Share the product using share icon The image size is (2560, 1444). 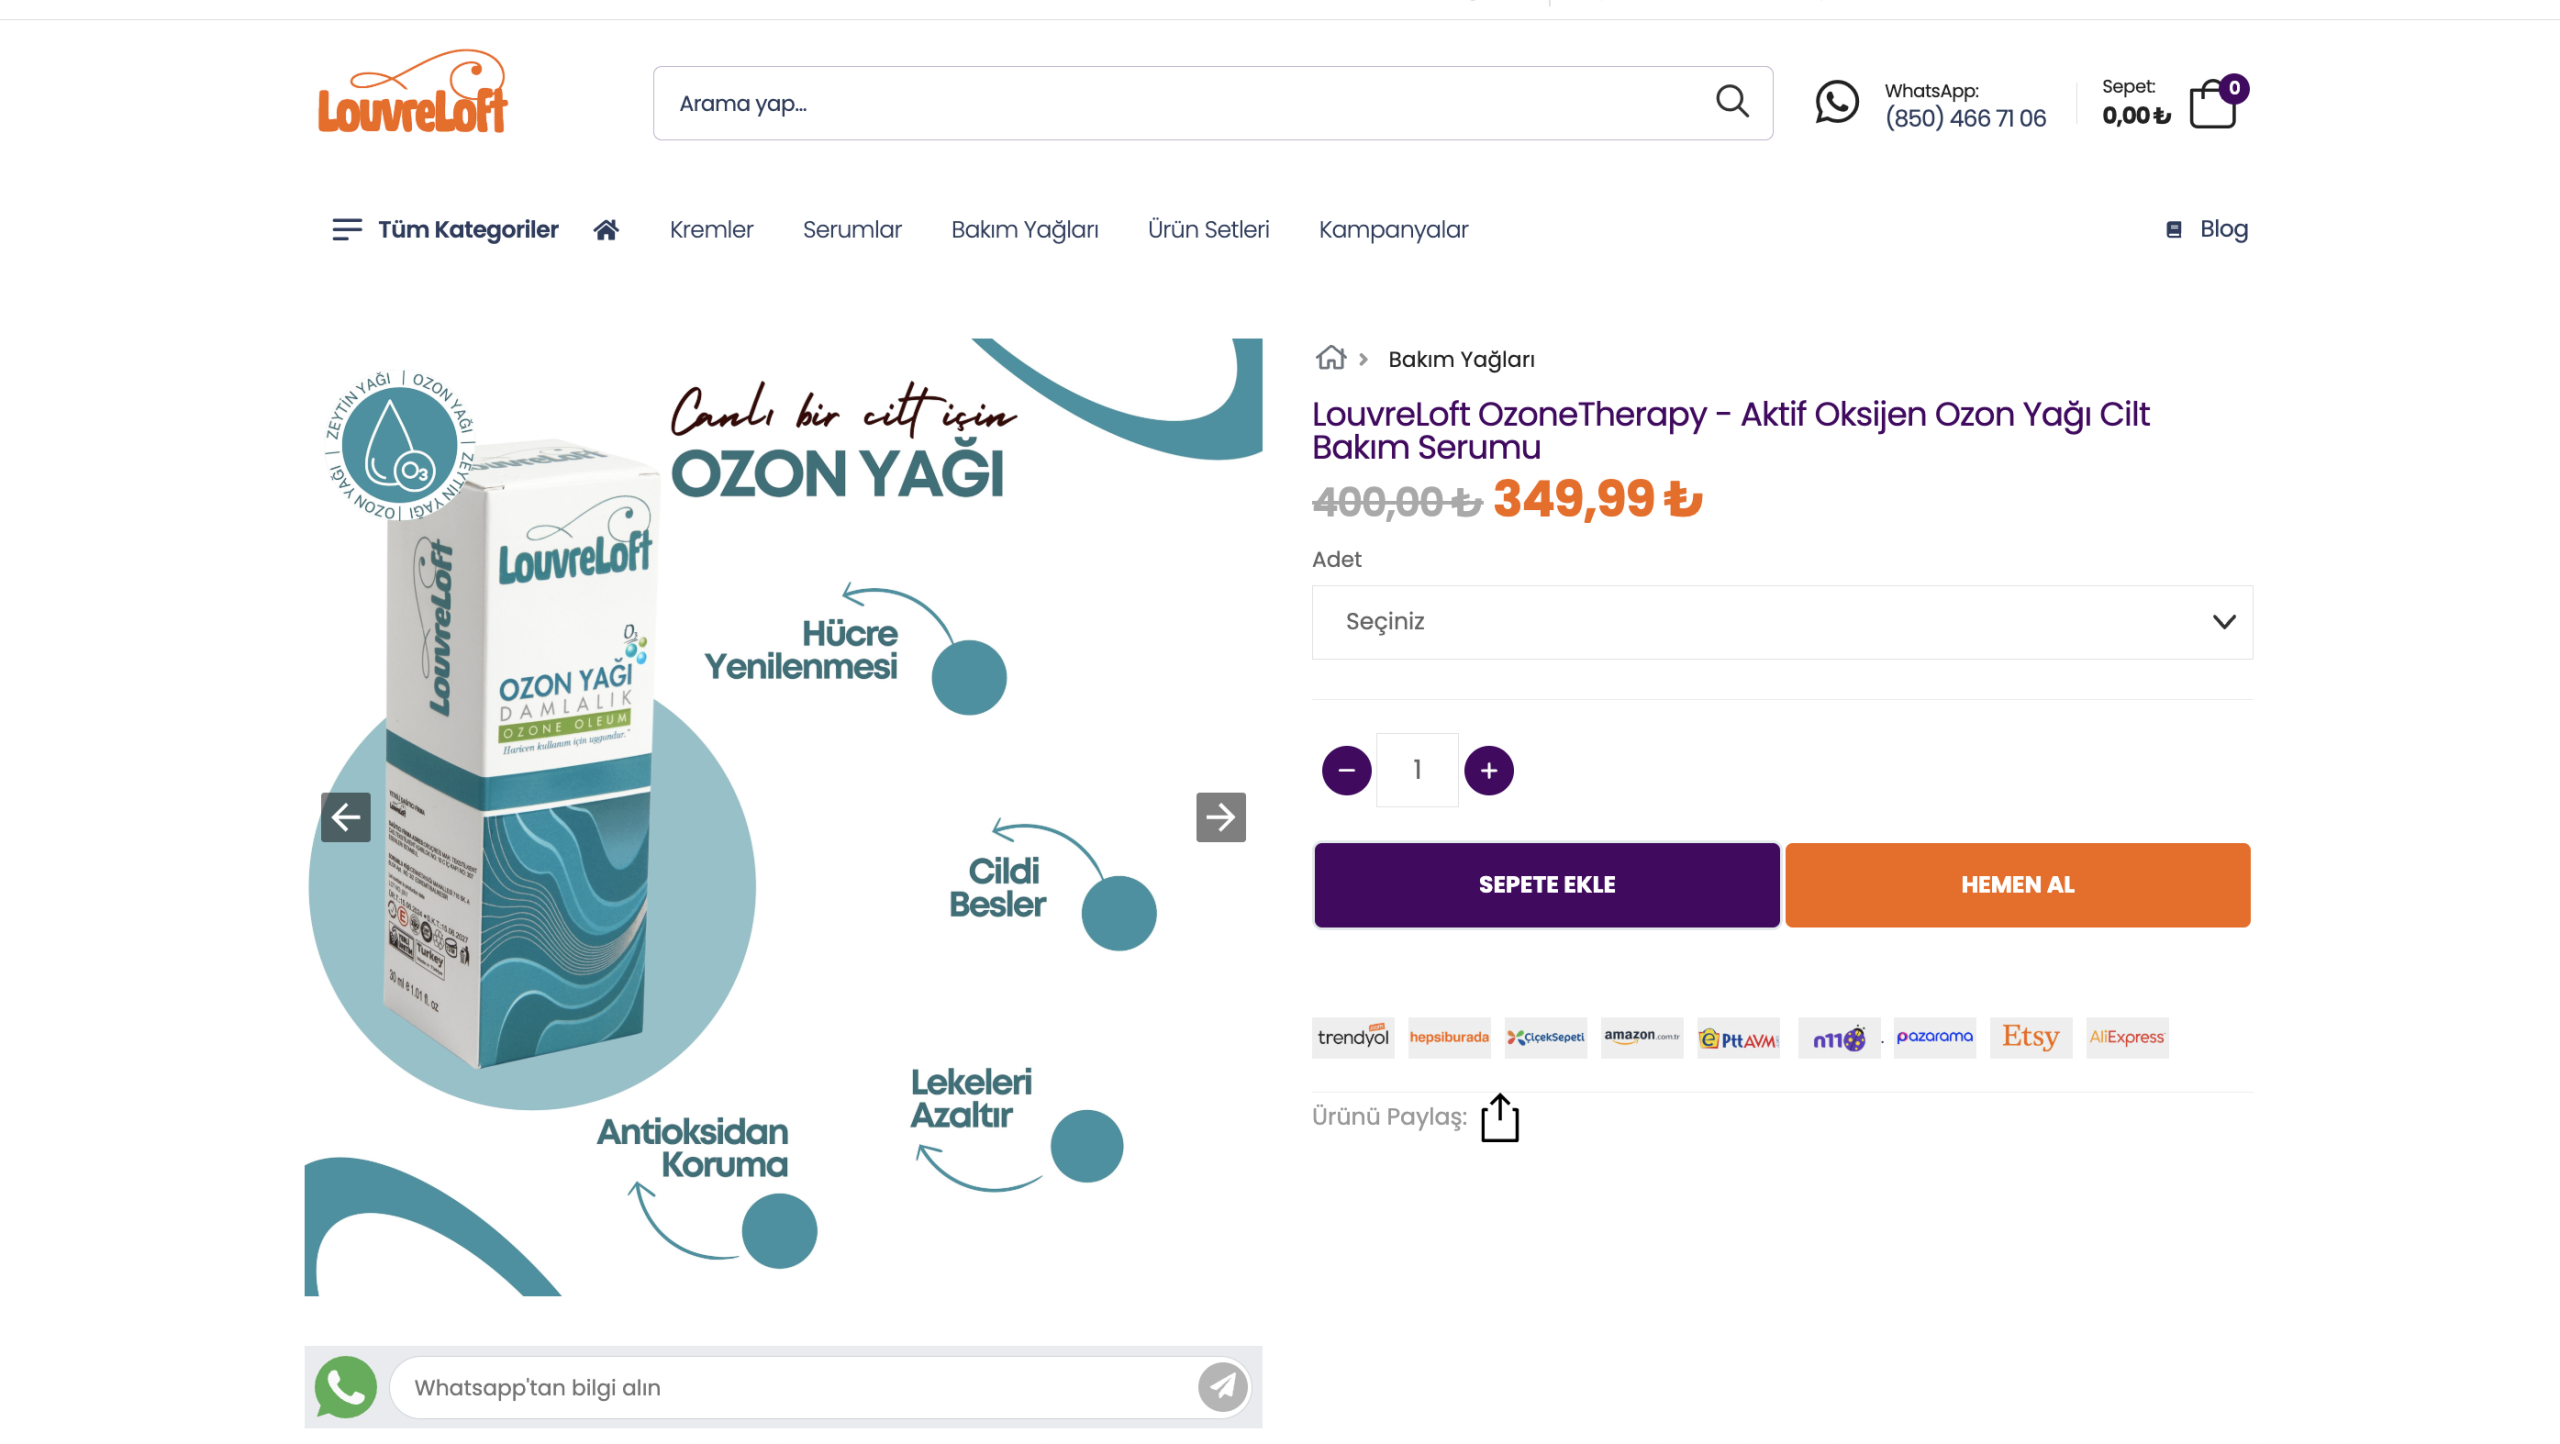coord(1499,1117)
